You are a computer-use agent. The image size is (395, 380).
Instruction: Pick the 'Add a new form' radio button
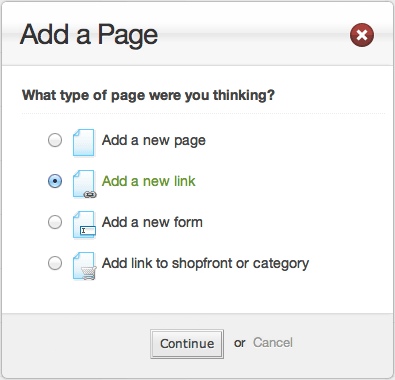pos(55,222)
